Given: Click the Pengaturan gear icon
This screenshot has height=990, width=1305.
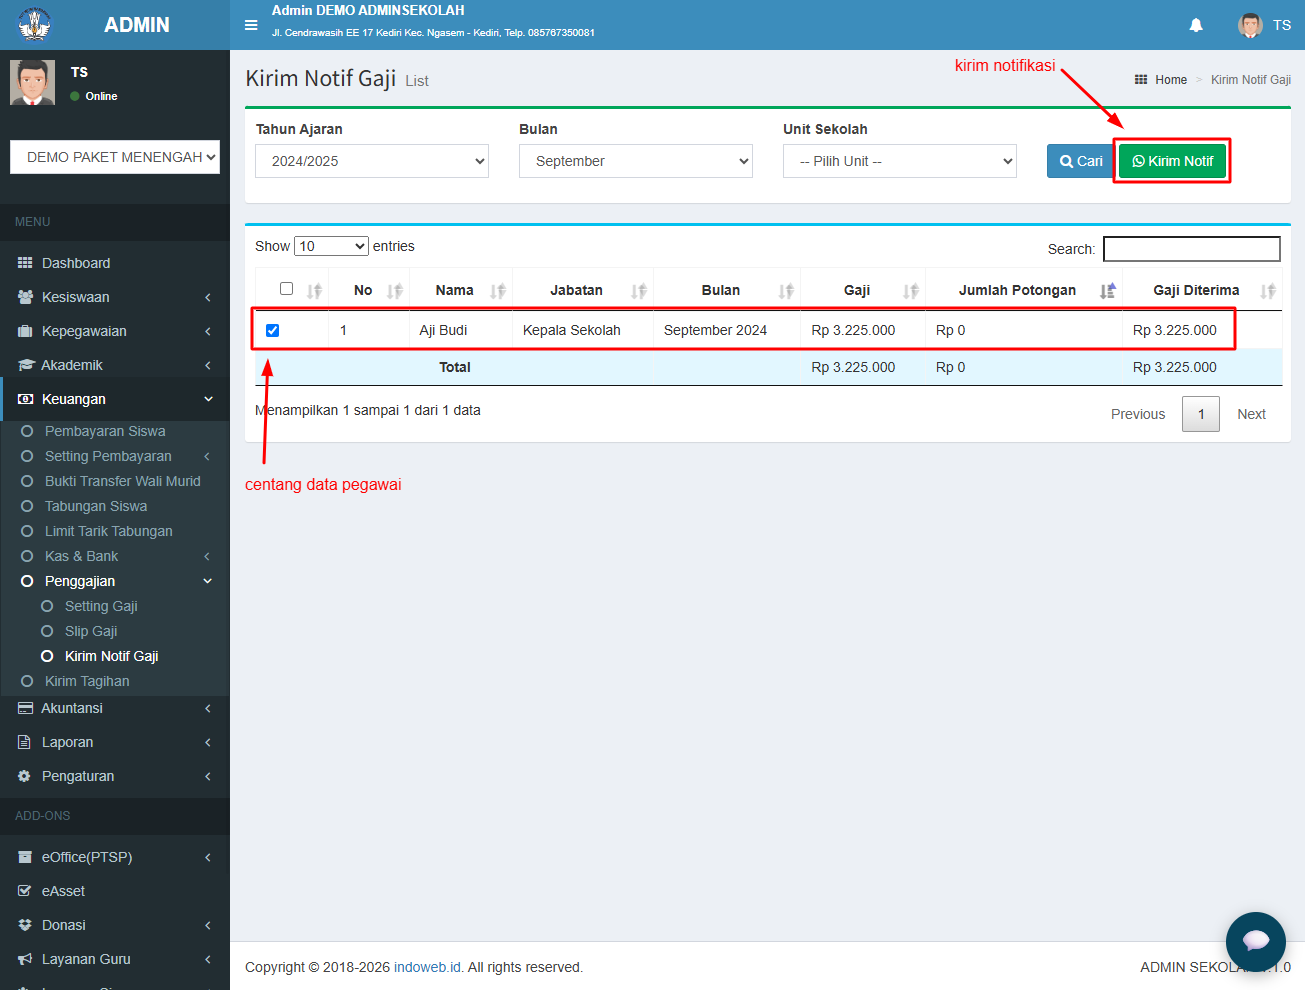Looking at the screenshot, I should point(24,776).
